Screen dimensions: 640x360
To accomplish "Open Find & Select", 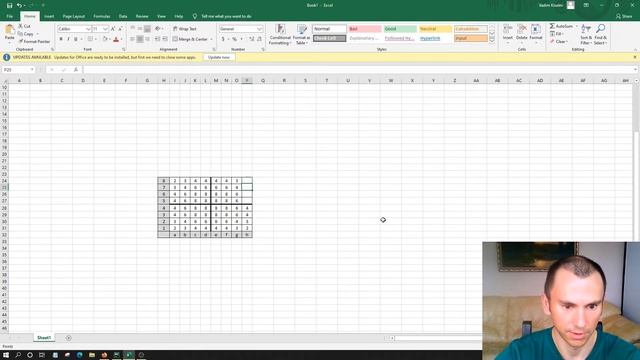I will [600, 34].
